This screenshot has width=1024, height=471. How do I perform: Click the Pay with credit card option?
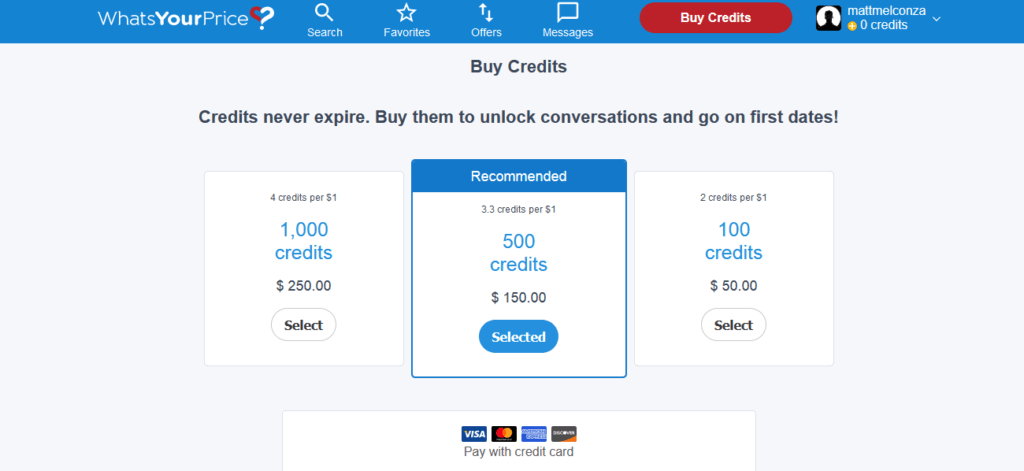click(x=519, y=451)
